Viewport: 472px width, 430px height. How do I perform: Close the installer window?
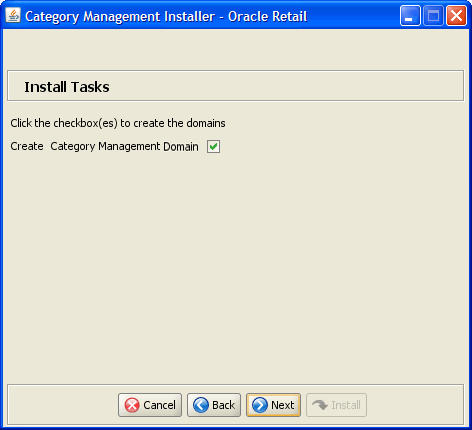456,15
